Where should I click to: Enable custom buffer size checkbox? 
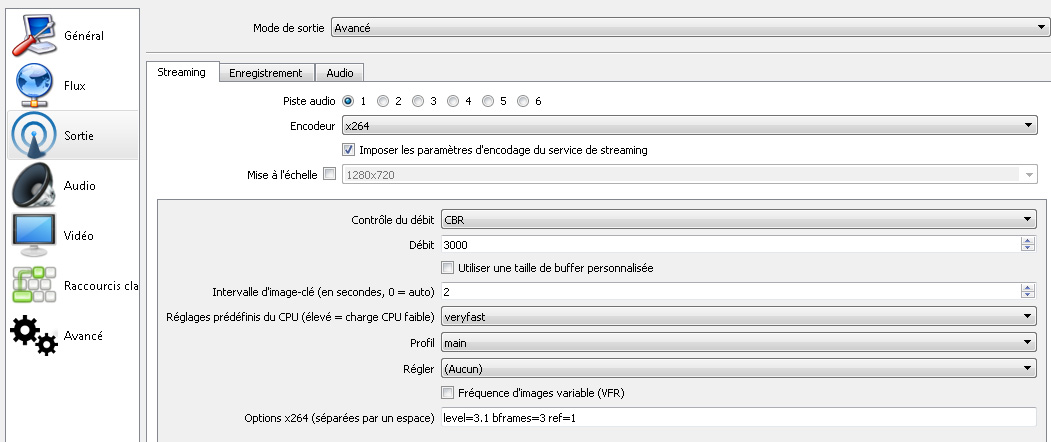(447, 268)
